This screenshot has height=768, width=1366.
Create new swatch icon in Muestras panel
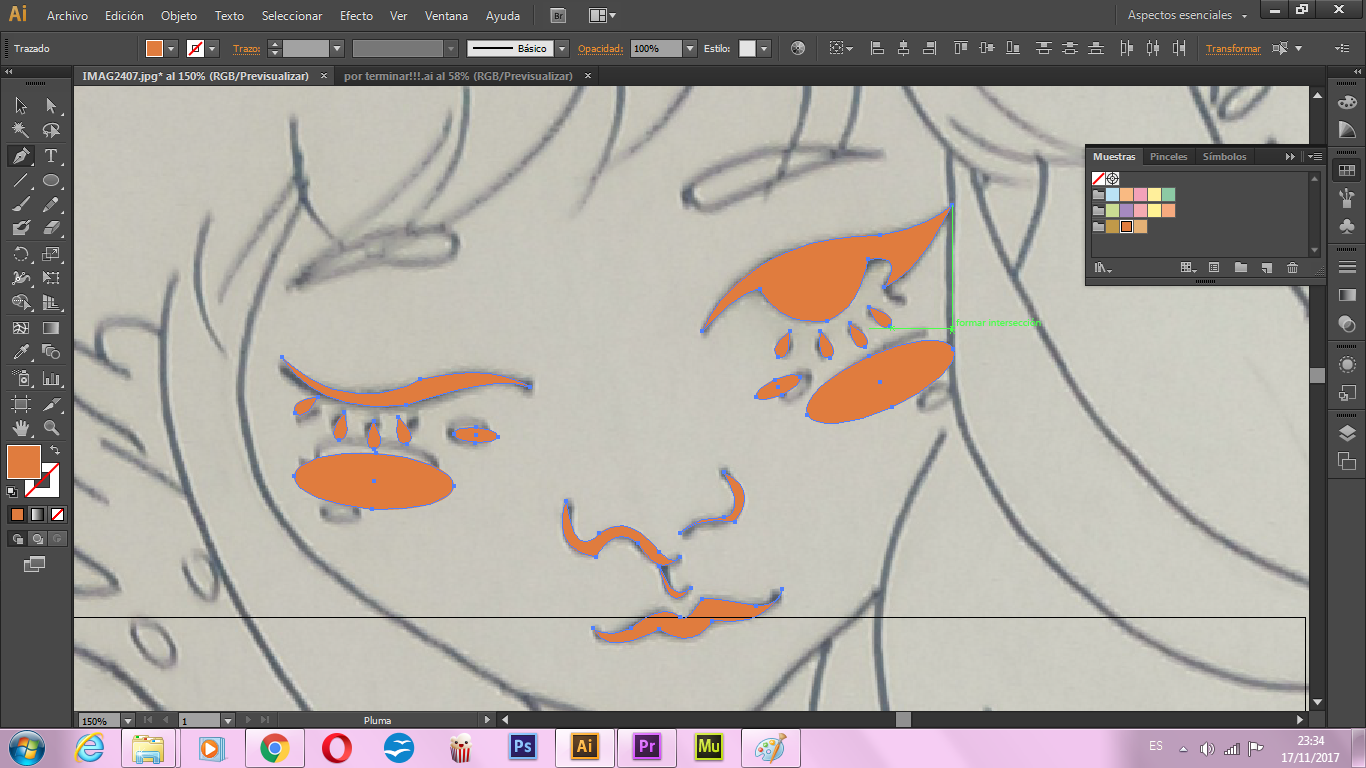[x=1266, y=268]
